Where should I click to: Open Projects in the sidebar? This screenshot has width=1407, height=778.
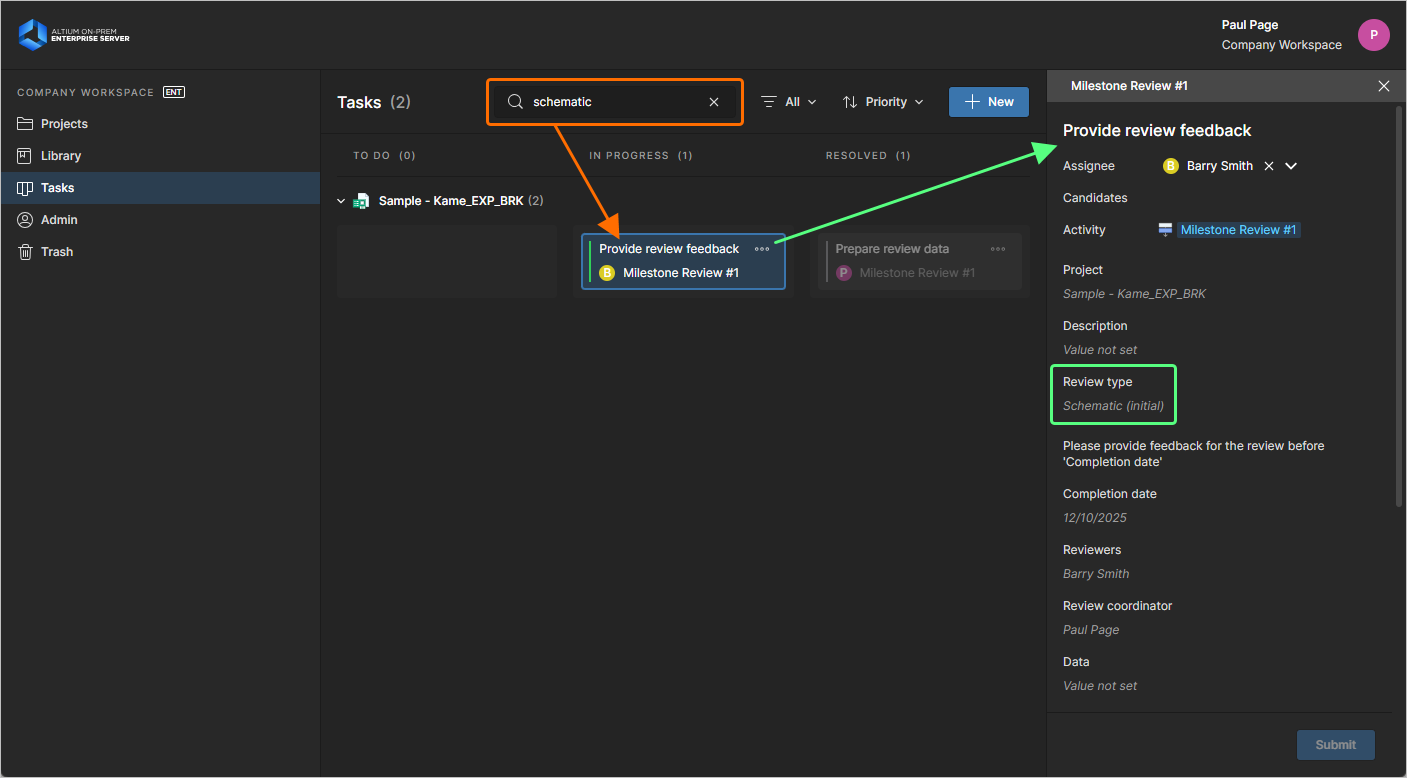[x=64, y=124]
